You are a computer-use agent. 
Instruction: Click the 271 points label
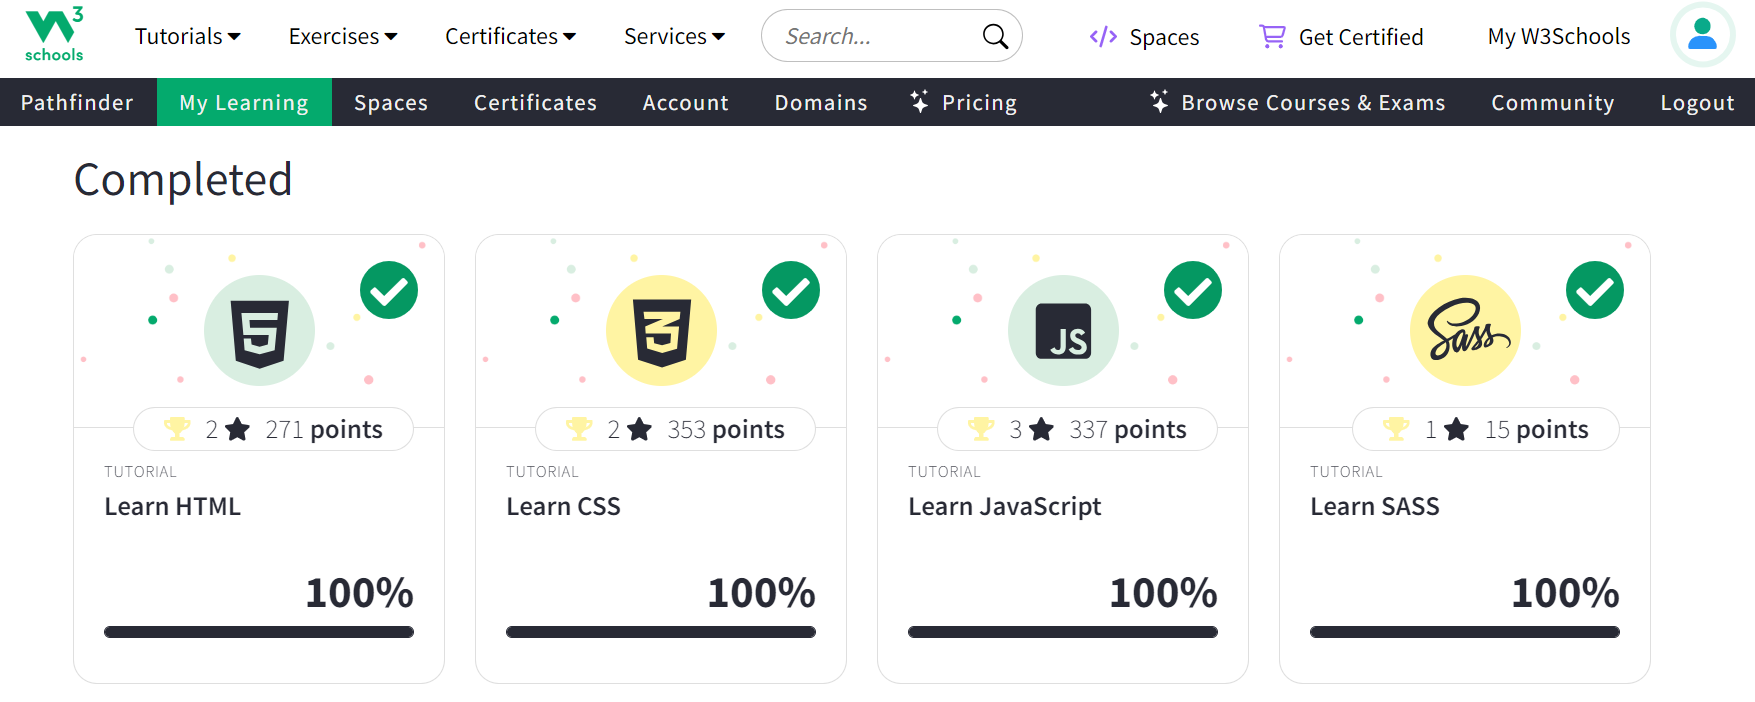(324, 429)
